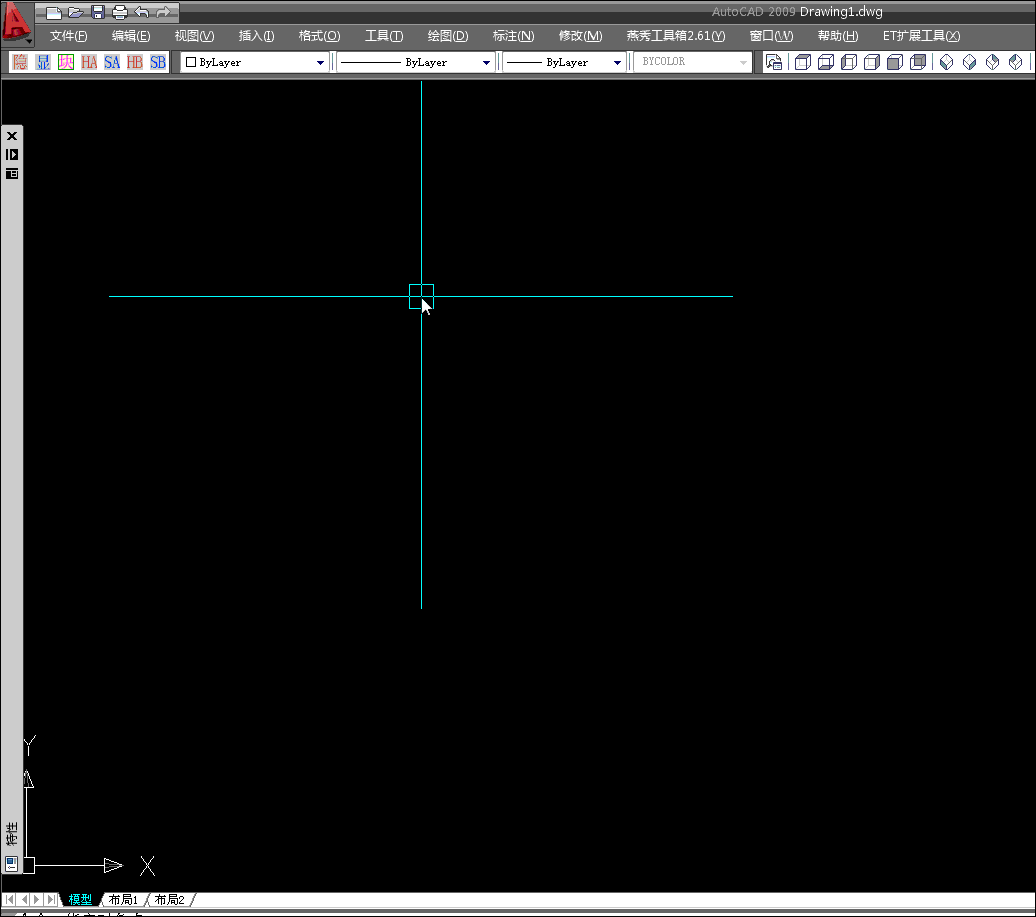Open the AutoCAD application menu logo
The height and width of the screenshot is (917, 1036).
click(x=16, y=21)
